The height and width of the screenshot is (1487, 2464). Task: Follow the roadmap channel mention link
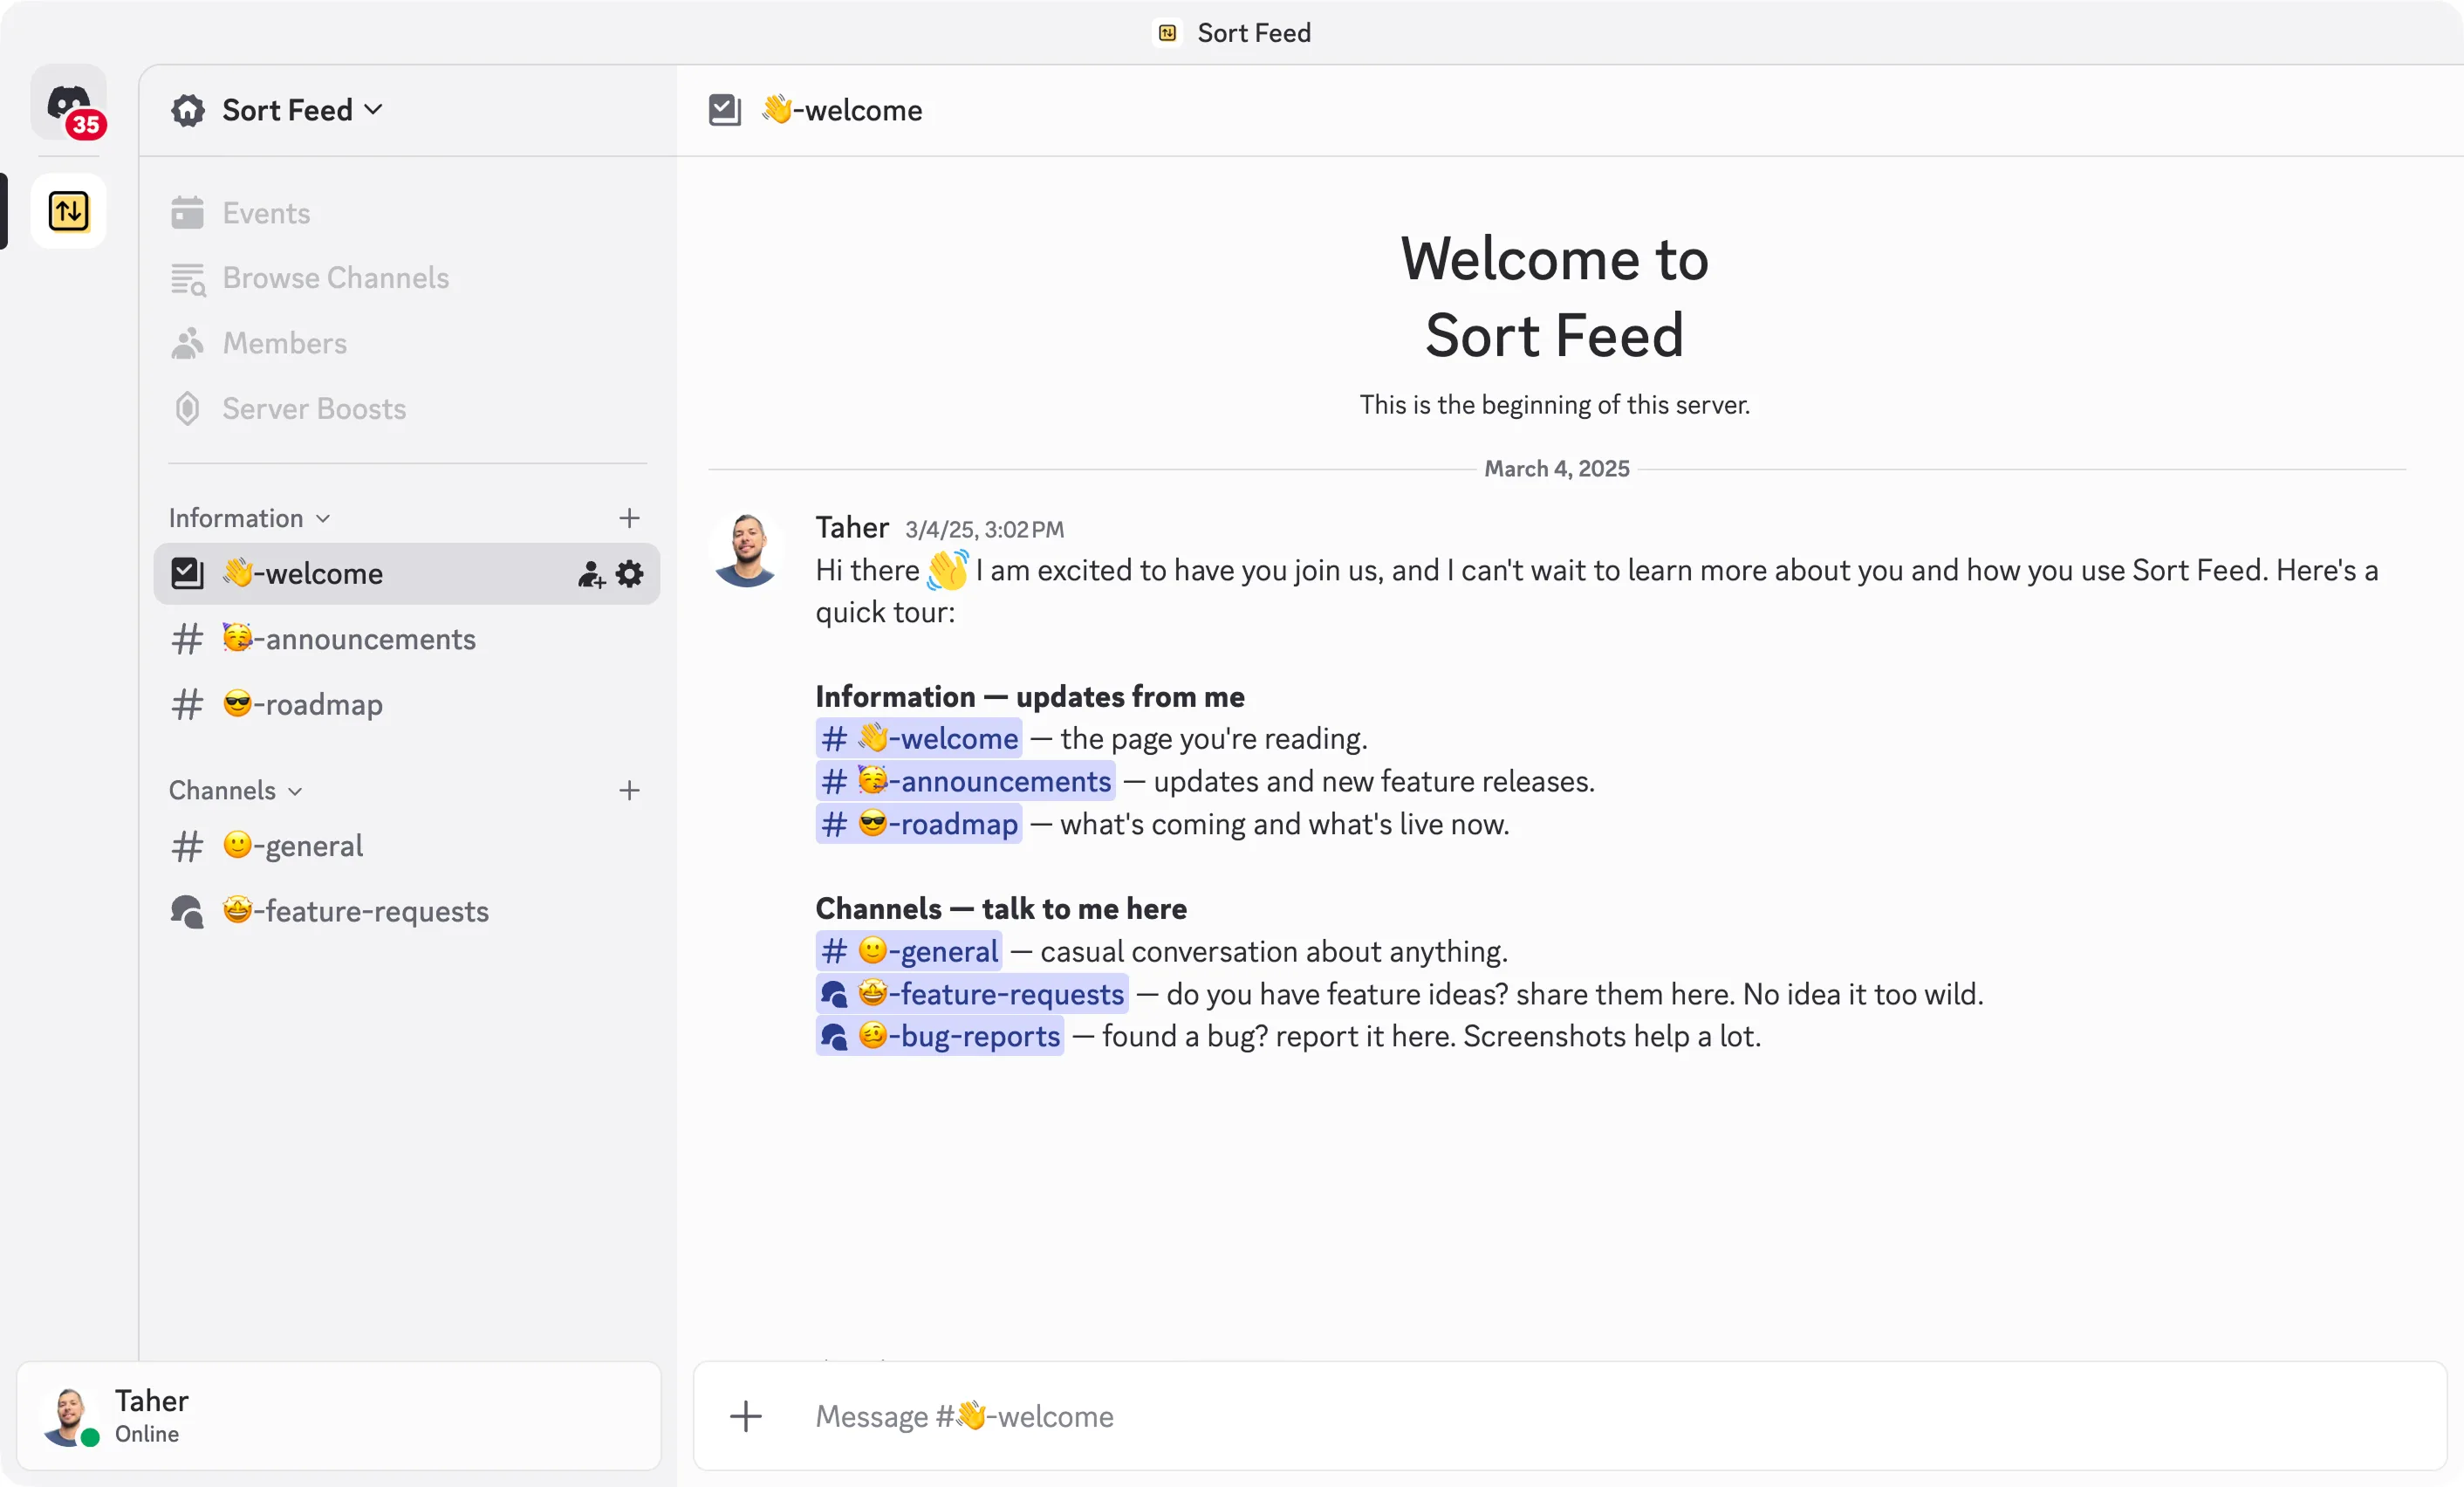[919, 824]
